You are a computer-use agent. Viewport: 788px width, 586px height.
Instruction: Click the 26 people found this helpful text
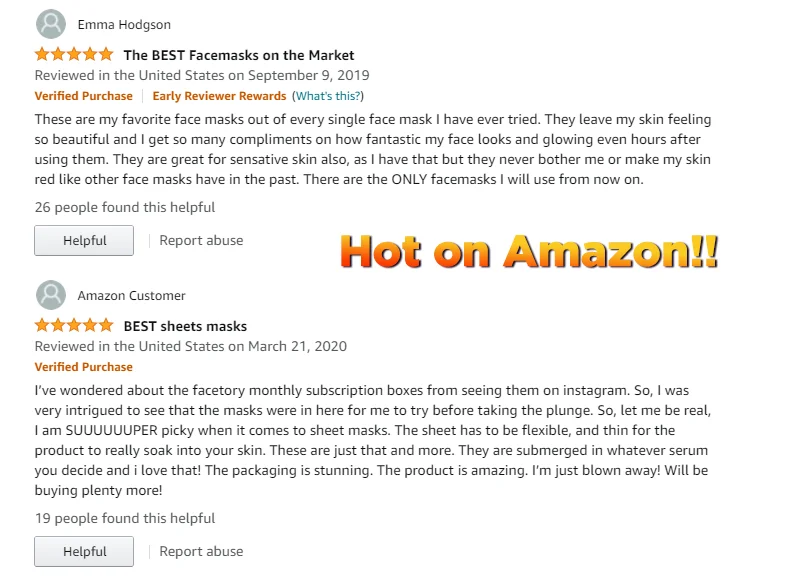click(x=125, y=207)
